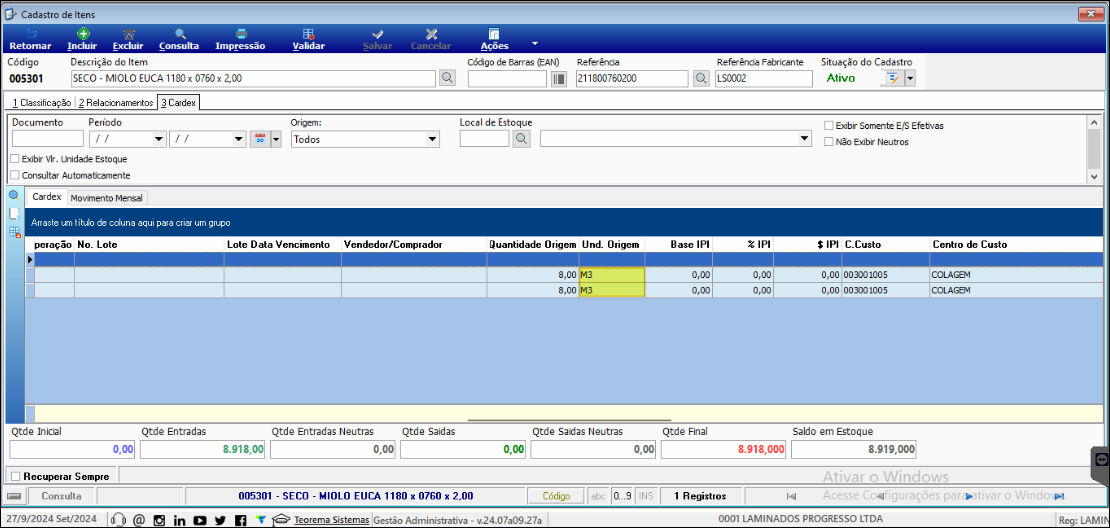Click the 0..9 numeric mode indicator
The width and height of the screenshot is (1110, 528).
[x=622, y=496]
